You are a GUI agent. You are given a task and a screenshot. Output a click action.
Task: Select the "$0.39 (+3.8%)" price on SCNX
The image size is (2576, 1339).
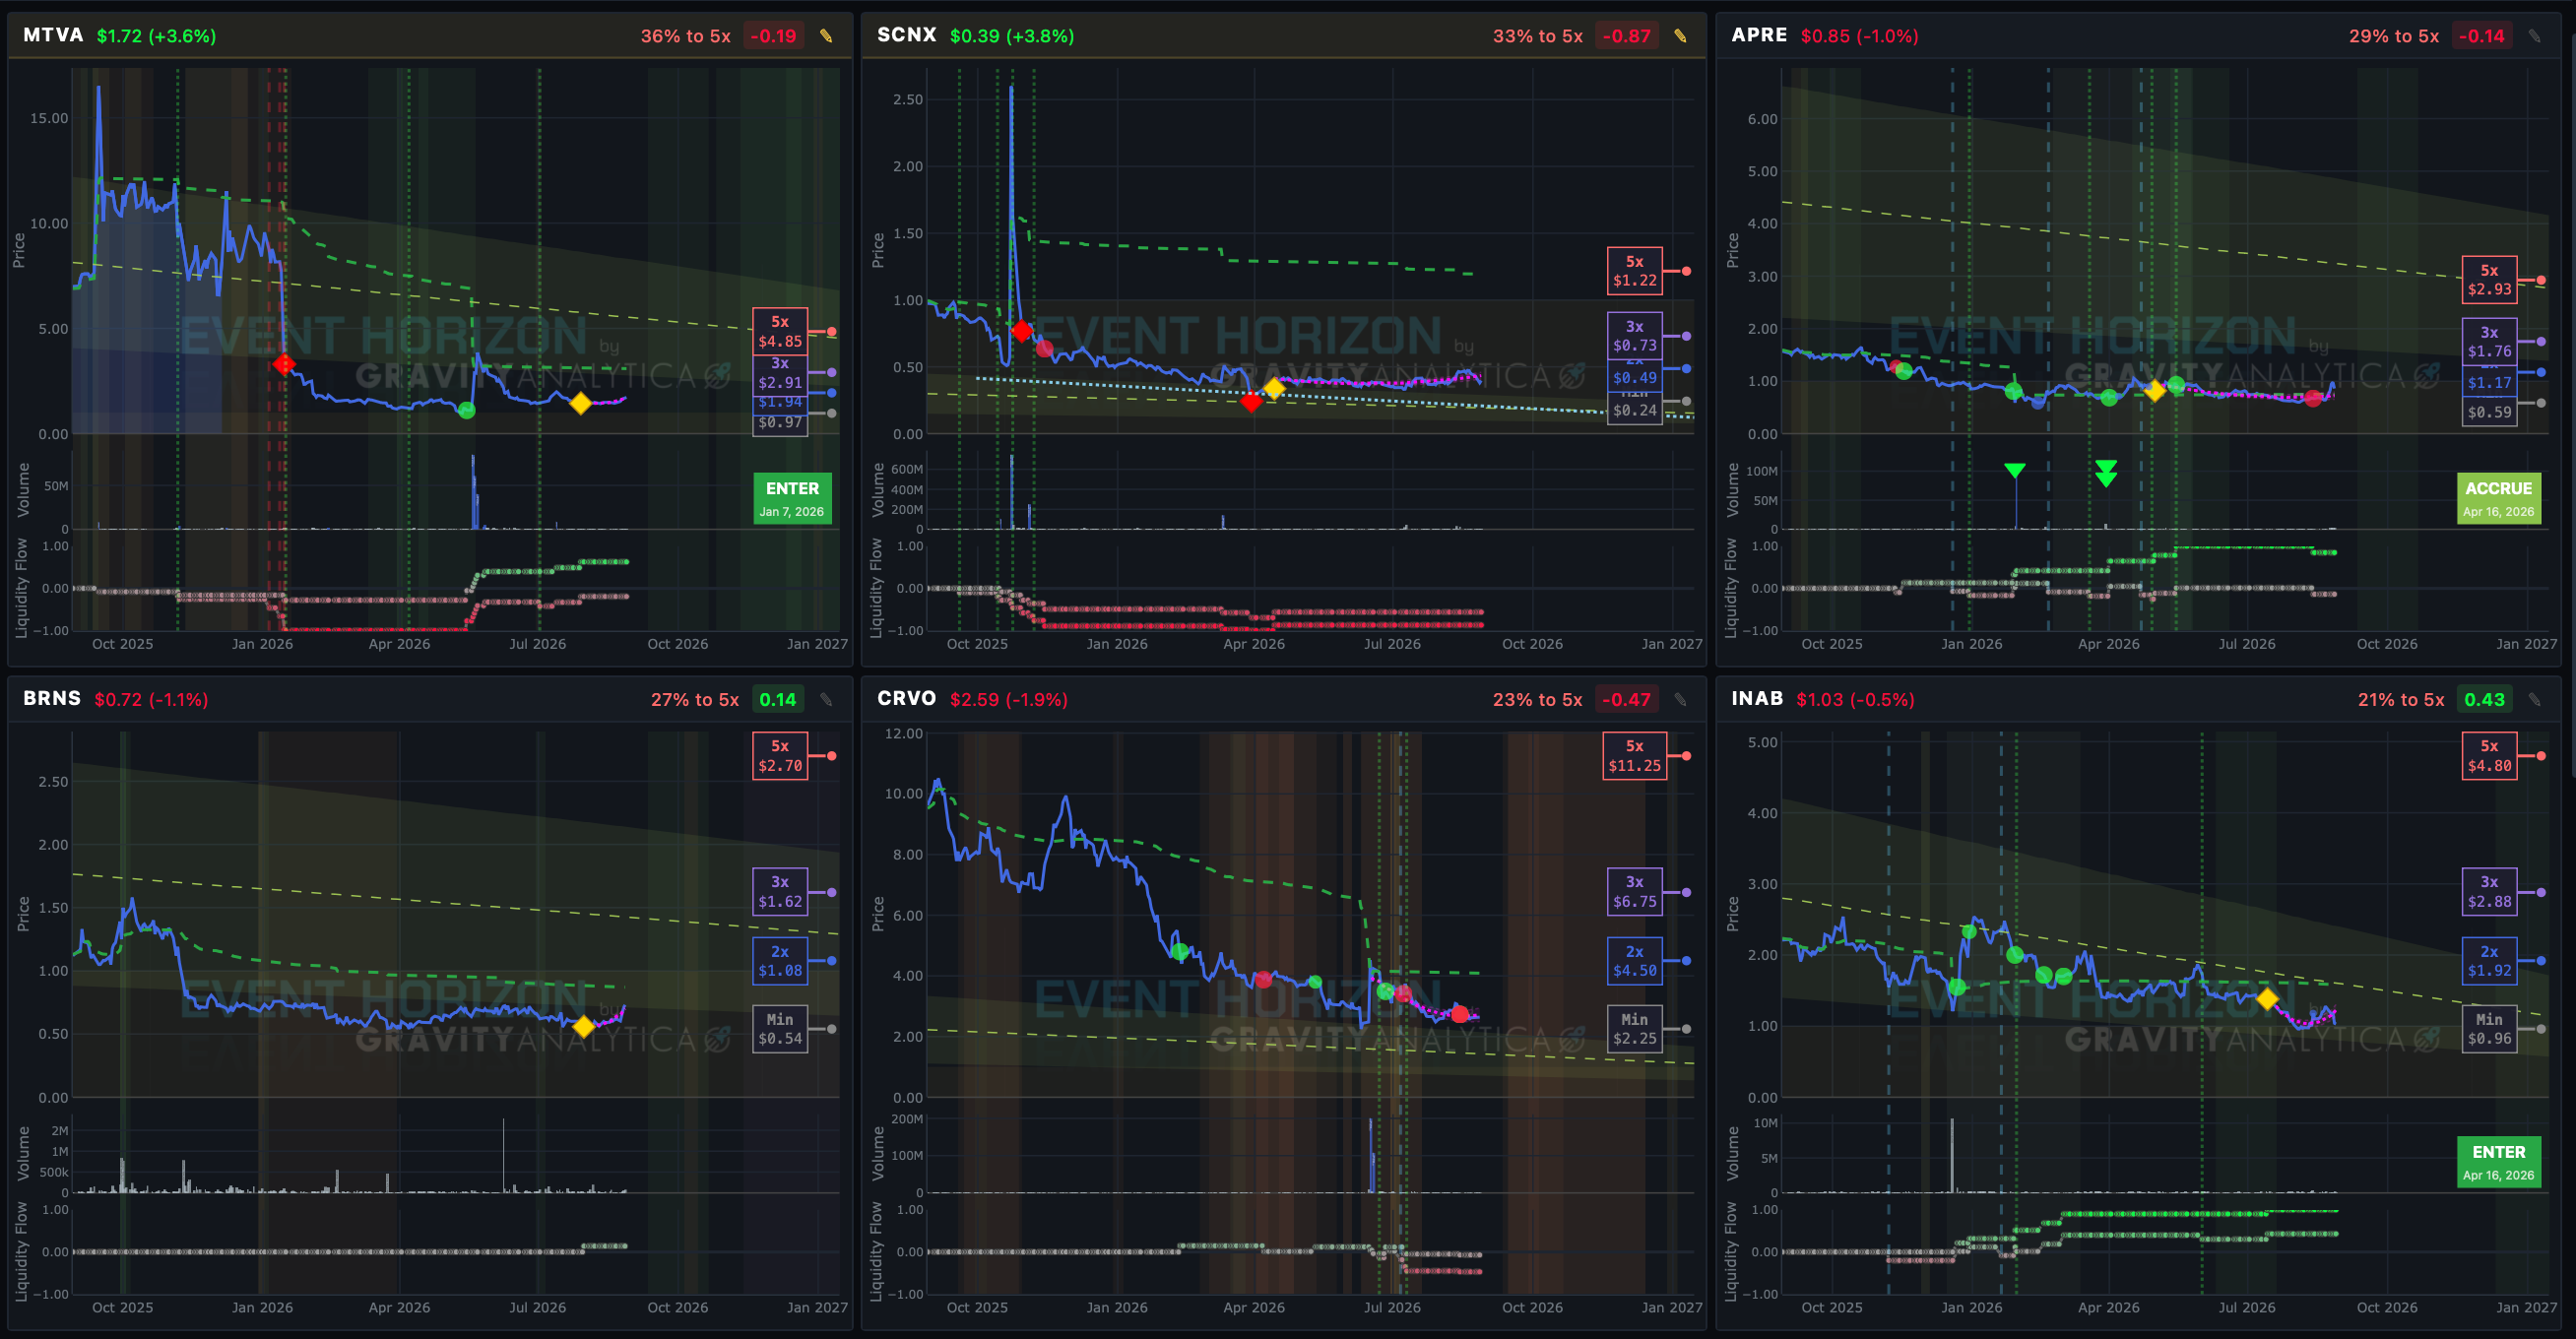pos(1012,36)
